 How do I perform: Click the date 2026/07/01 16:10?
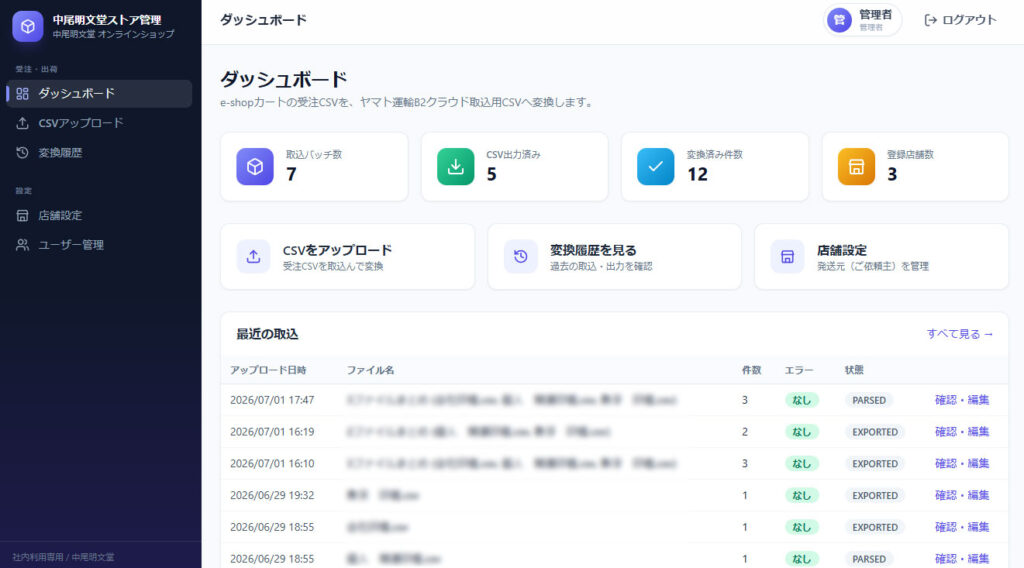click(272, 464)
